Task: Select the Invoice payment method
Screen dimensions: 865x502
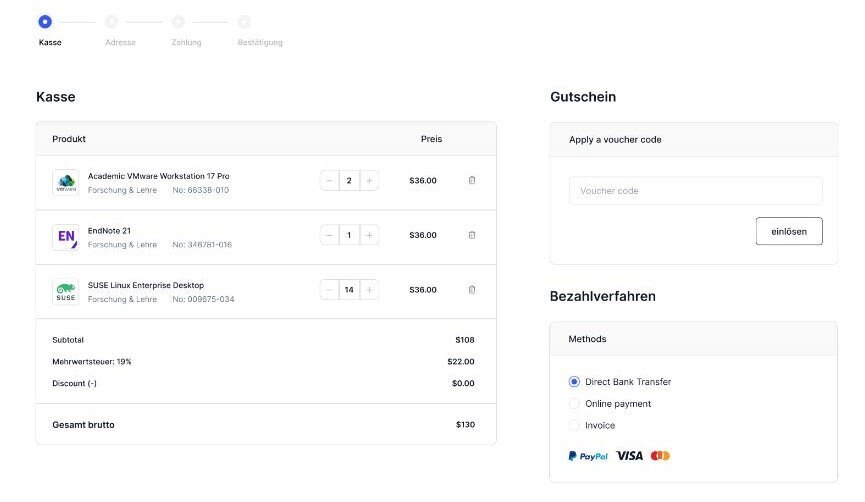Action: pyautogui.click(x=574, y=426)
